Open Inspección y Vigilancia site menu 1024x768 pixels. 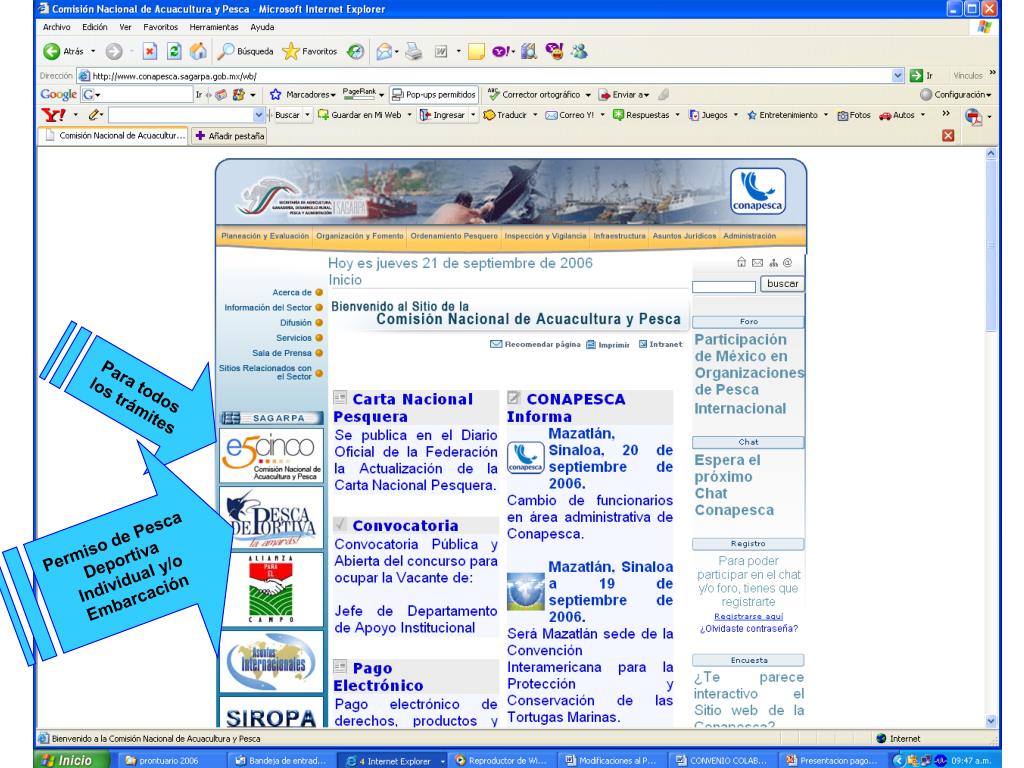(545, 236)
